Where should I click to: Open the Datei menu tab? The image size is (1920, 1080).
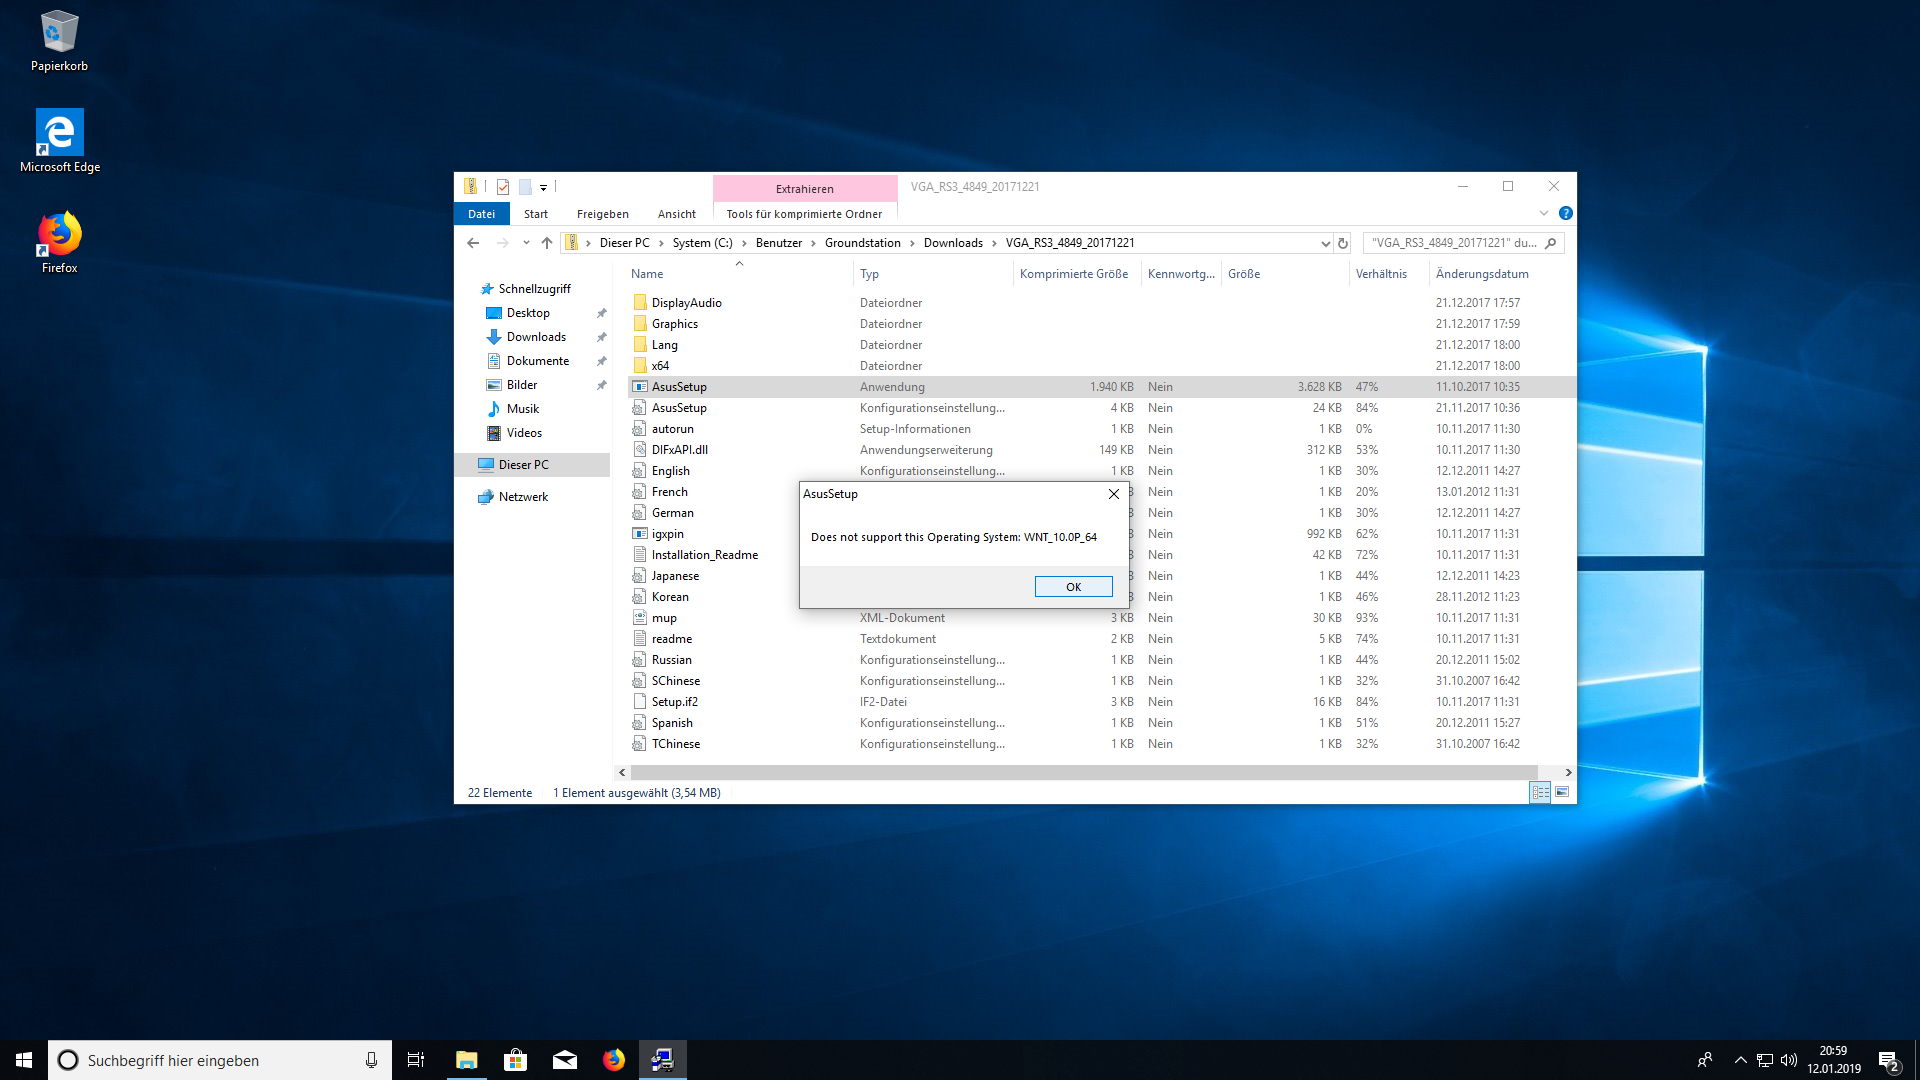pyautogui.click(x=481, y=214)
